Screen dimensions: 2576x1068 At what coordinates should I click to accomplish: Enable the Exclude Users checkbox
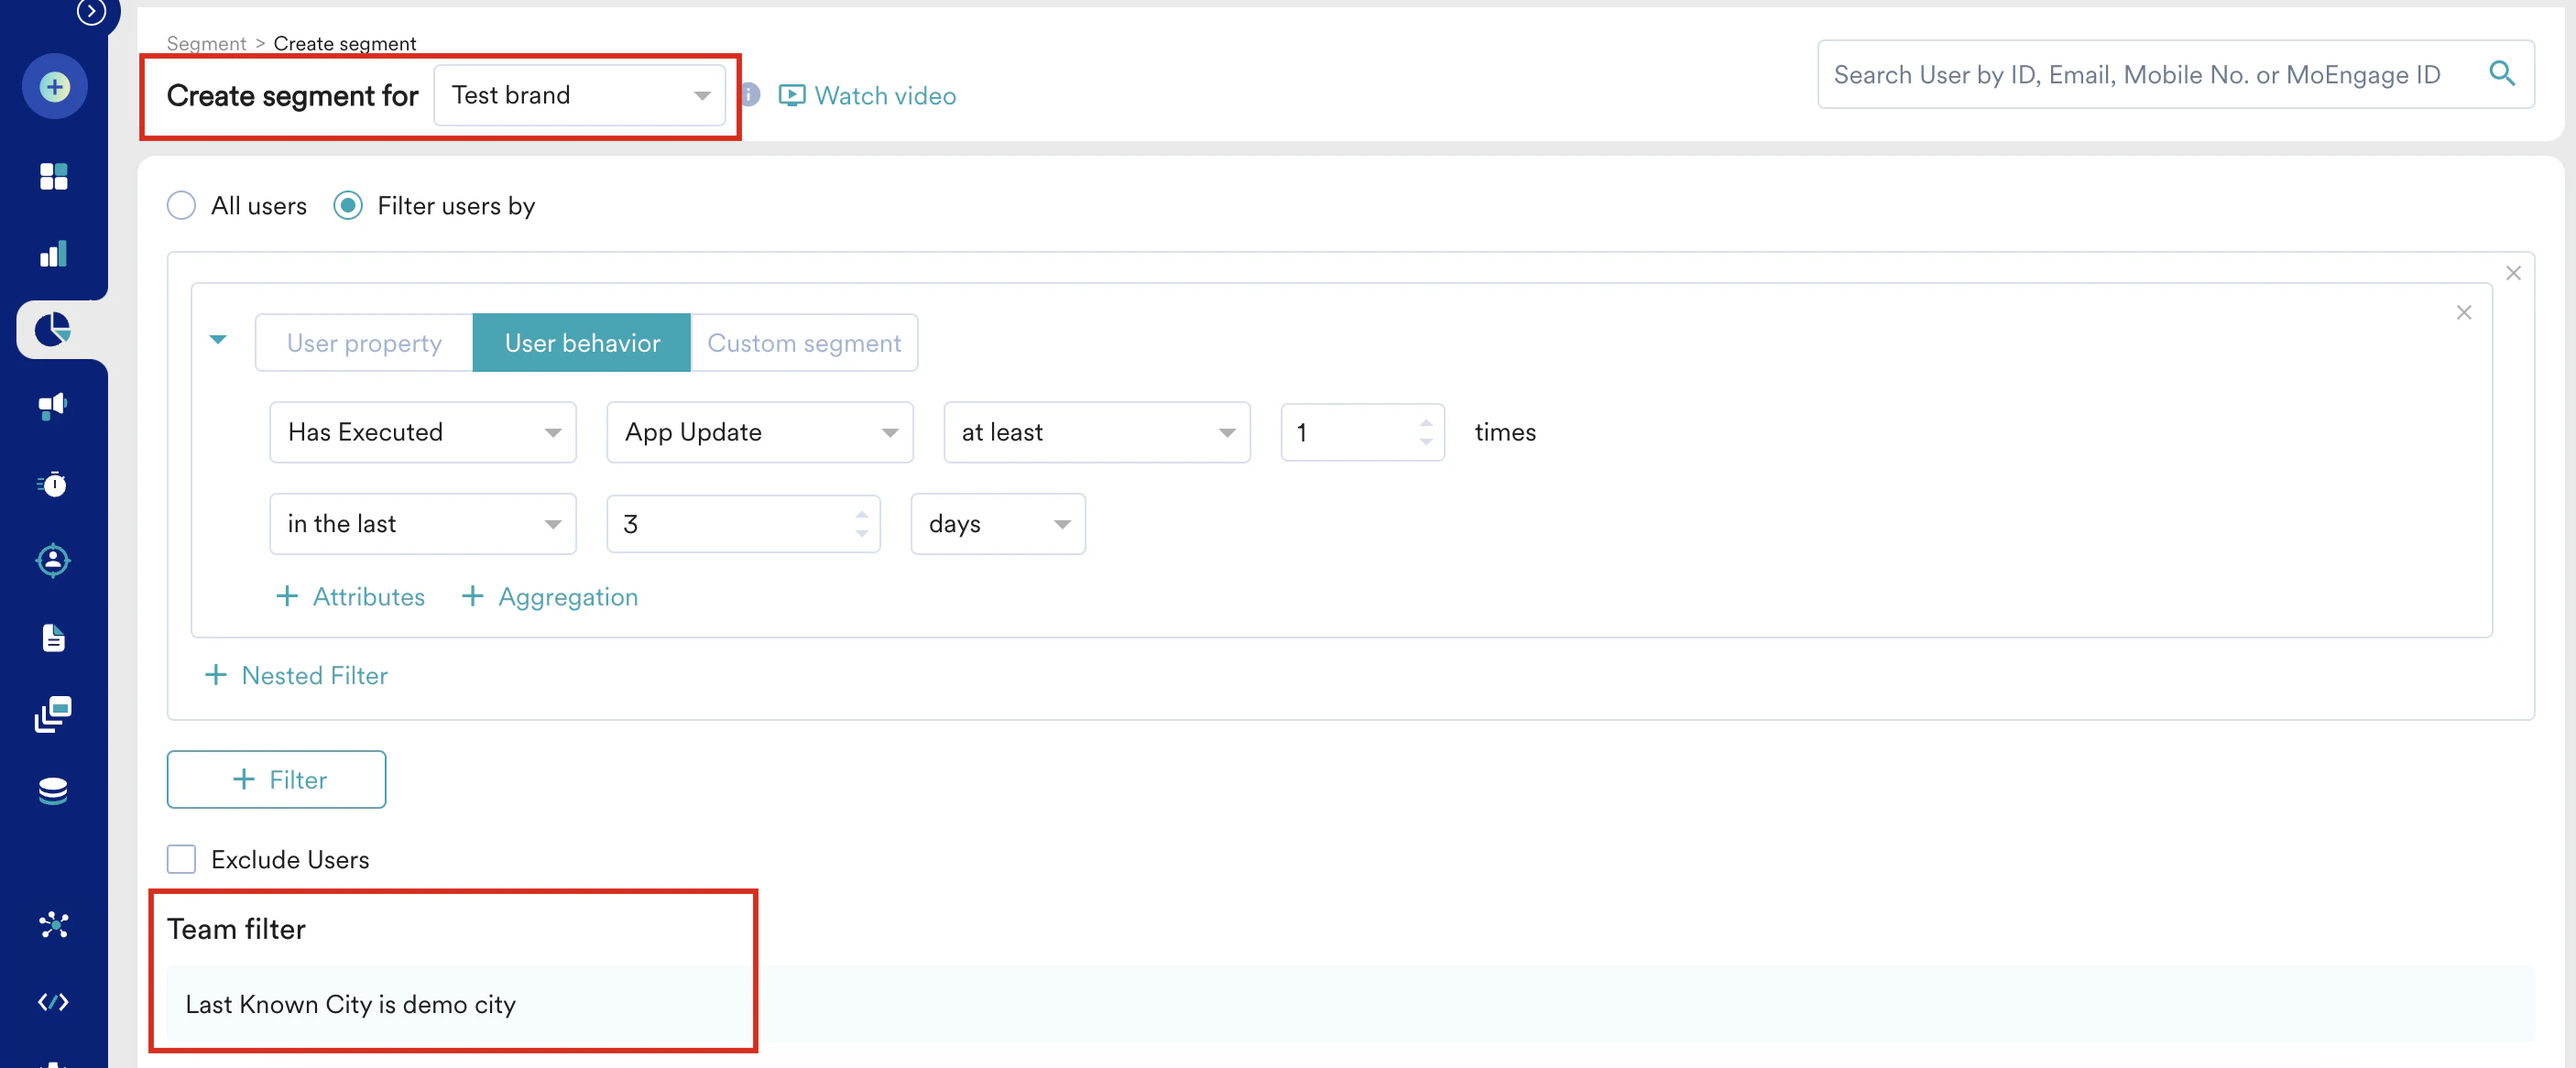pos(181,858)
